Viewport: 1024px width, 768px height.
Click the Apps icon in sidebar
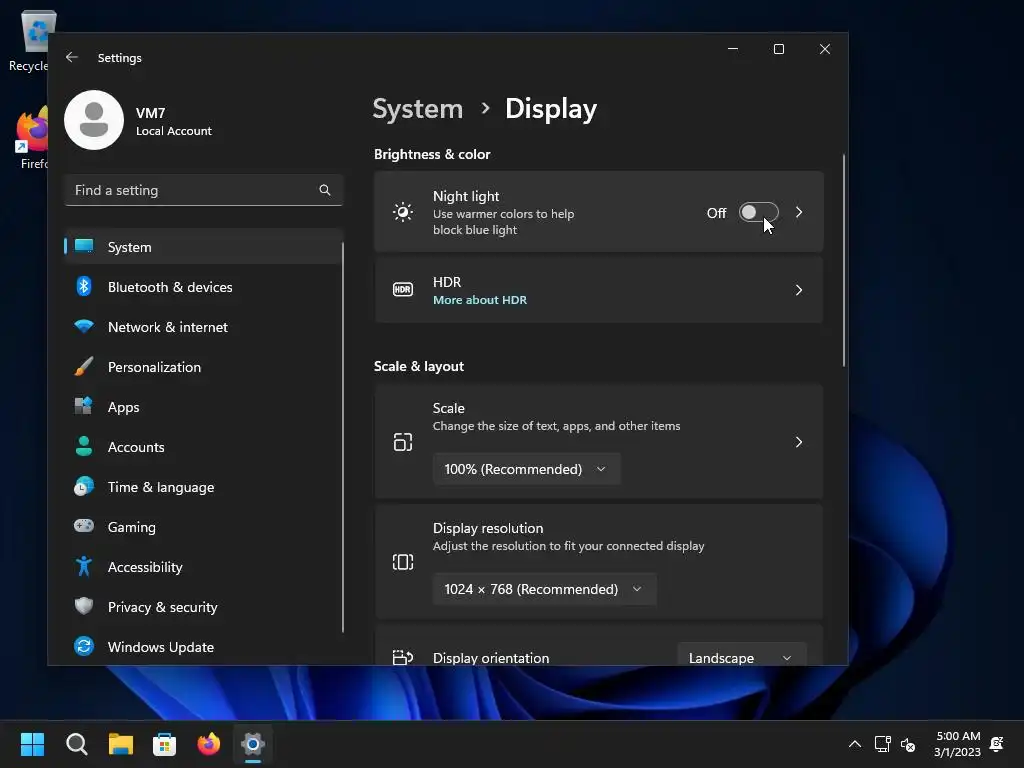(x=84, y=406)
